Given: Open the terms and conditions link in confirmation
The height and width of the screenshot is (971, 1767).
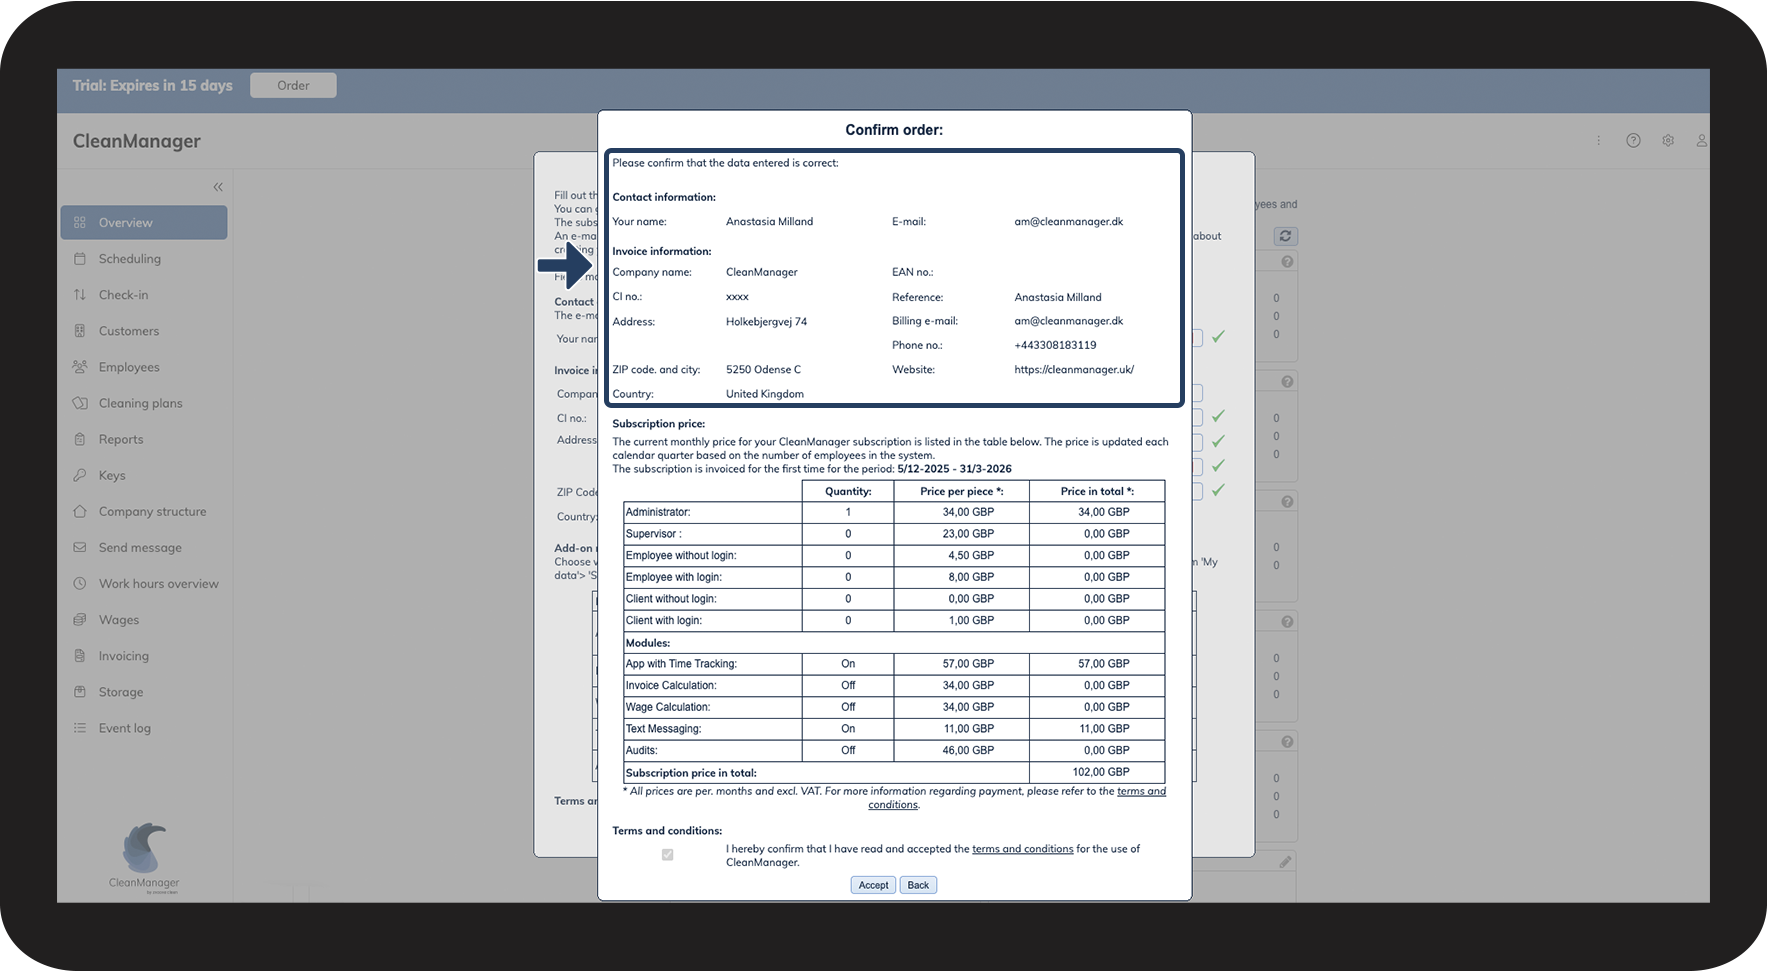Looking at the screenshot, I should click(1022, 849).
